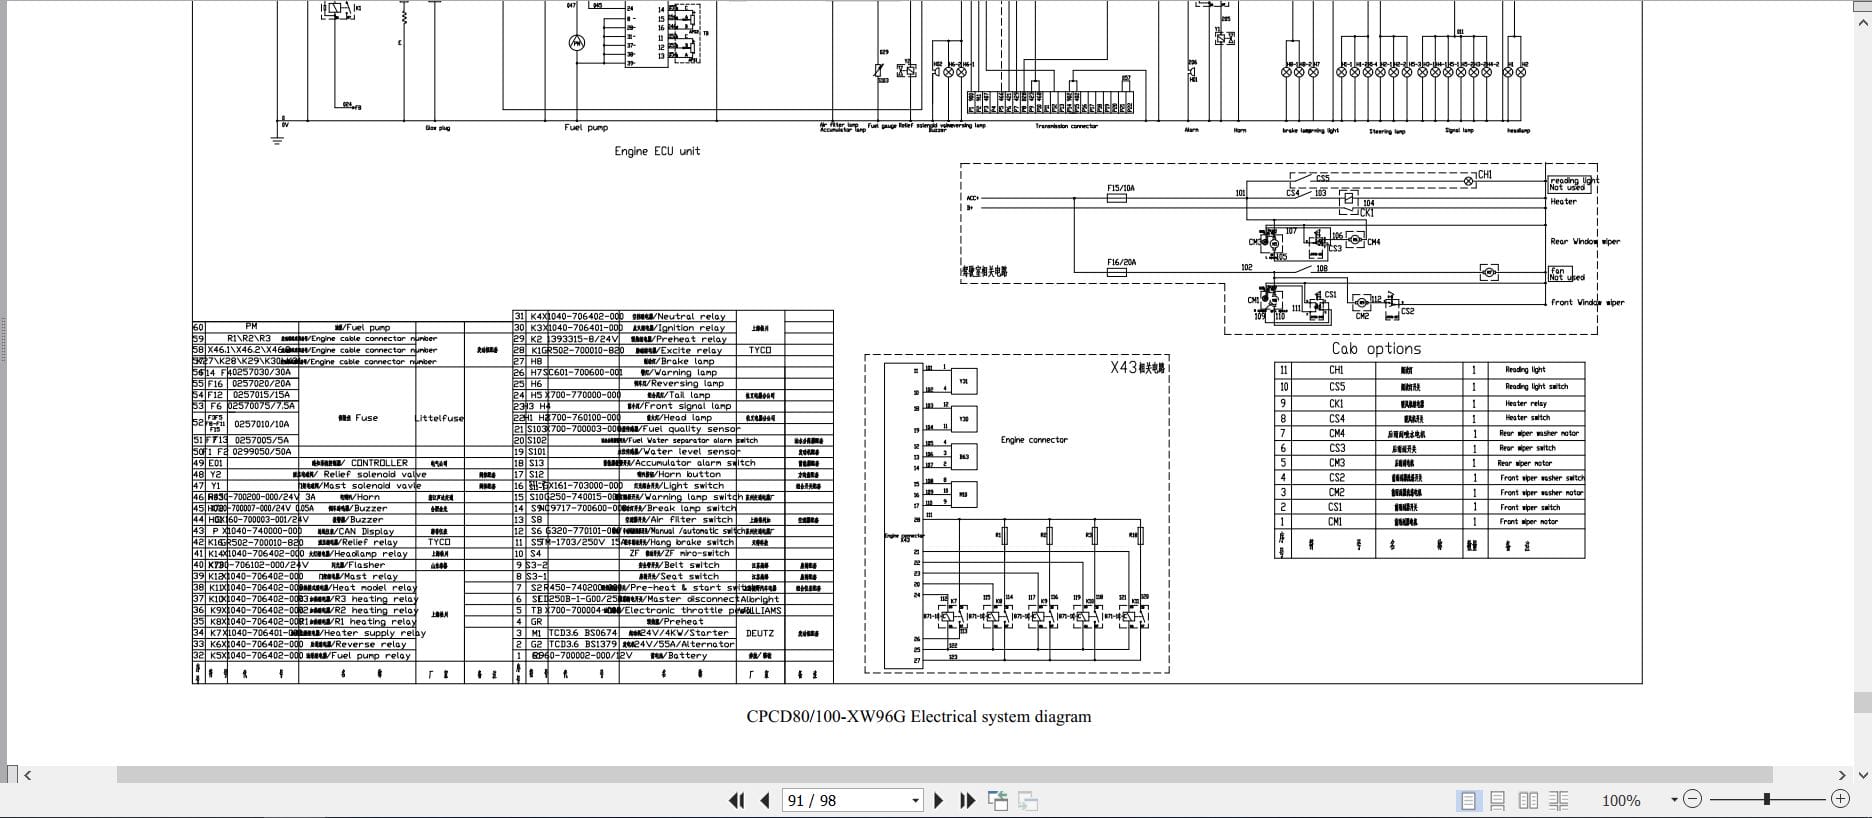The width and height of the screenshot is (1872, 818).
Task: Click the vertical scrollbar thumb
Action: pyautogui.click(x=1862, y=701)
